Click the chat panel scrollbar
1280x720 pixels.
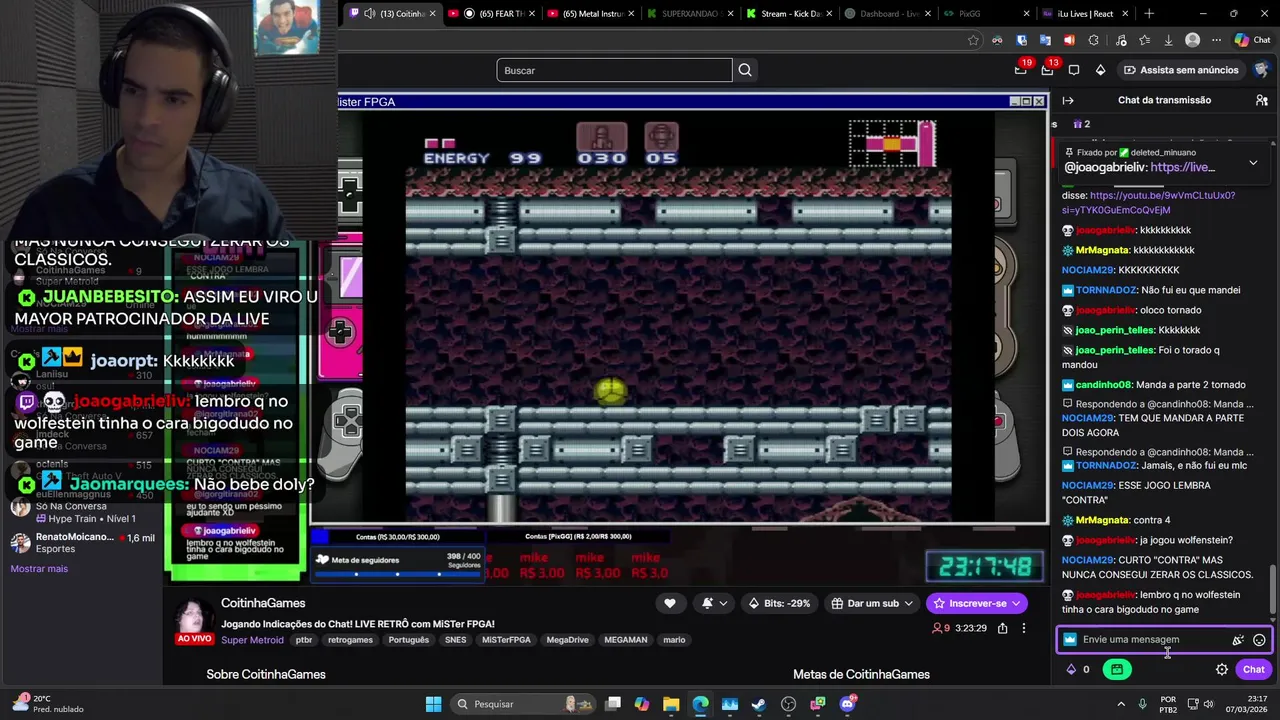click(1272, 590)
